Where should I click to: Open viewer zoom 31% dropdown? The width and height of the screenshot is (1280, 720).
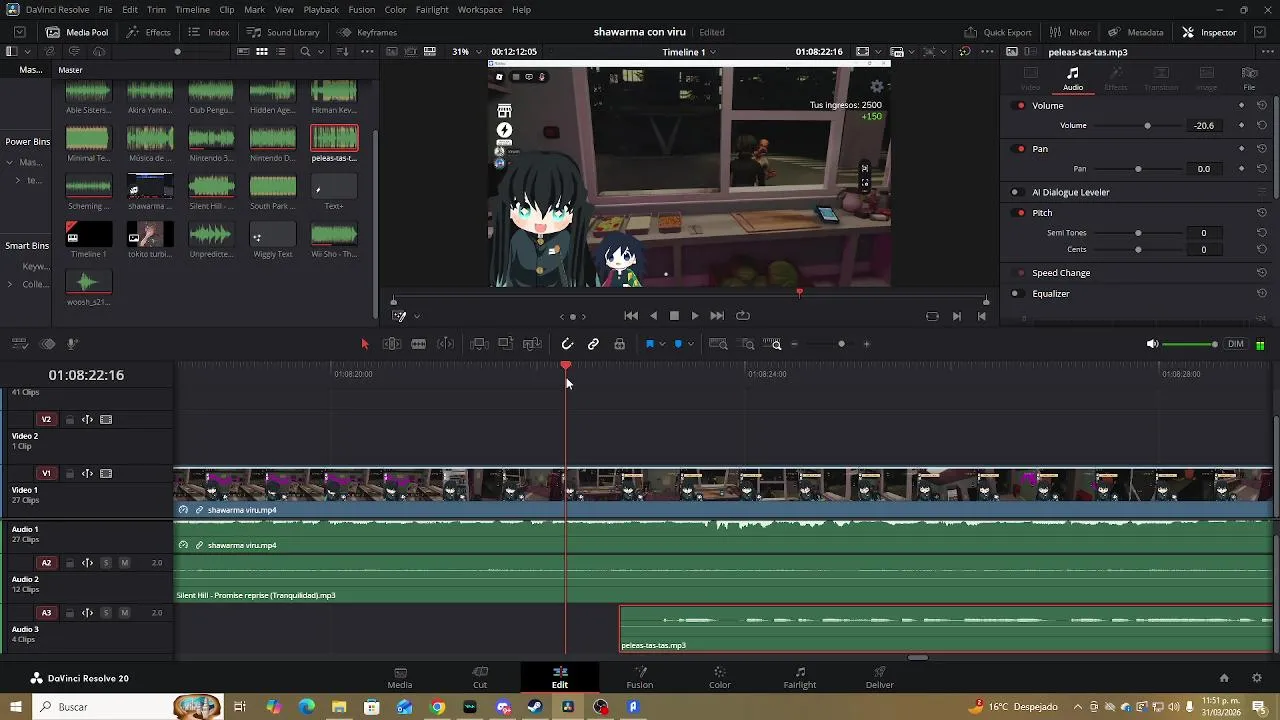465,51
